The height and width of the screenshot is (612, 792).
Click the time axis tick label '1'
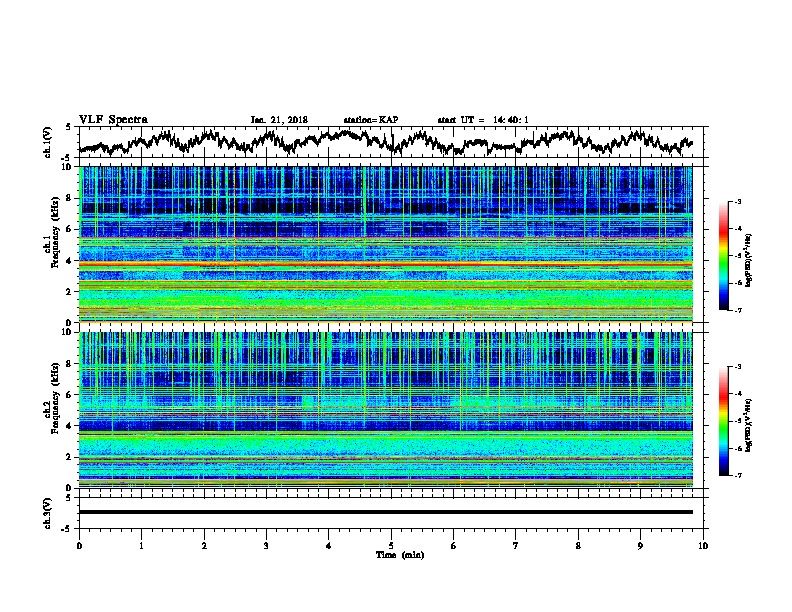[141, 546]
